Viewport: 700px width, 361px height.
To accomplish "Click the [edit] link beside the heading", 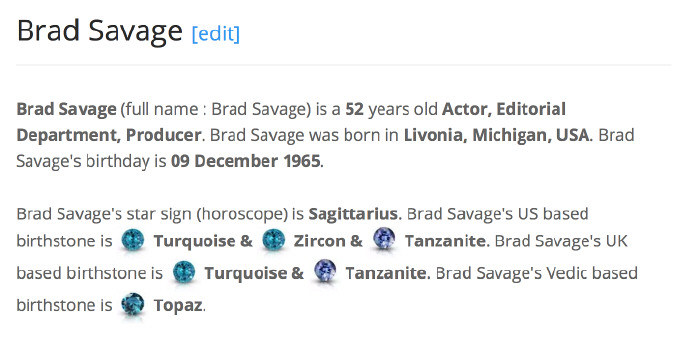I will (x=216, y=33).
